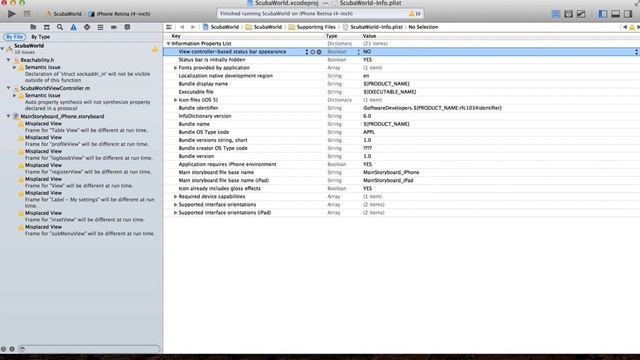Open the NO value popup at row end
Viewport: 640px width, 360px height.
636,52
